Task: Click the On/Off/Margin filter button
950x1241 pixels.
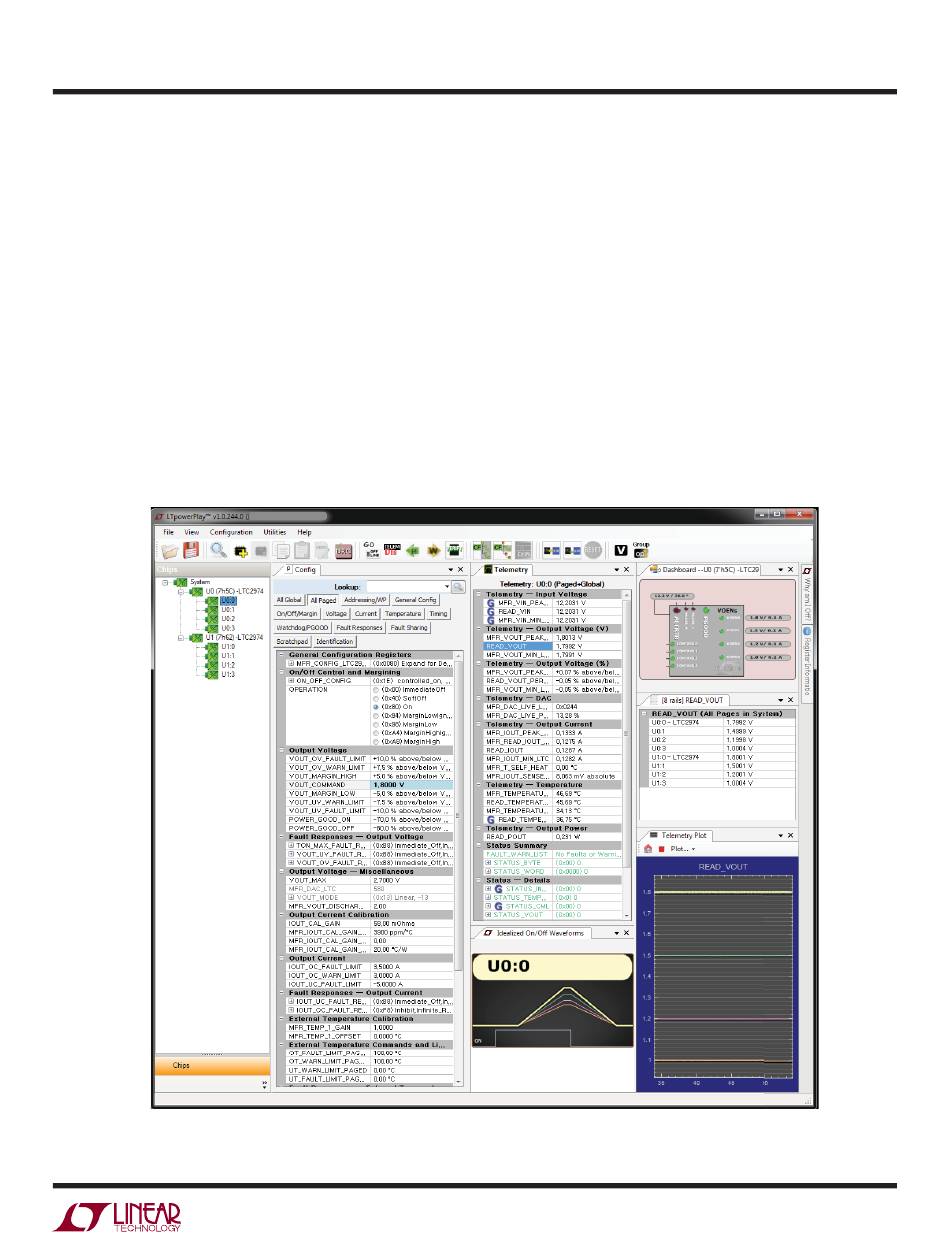Action: pos(297,614)
